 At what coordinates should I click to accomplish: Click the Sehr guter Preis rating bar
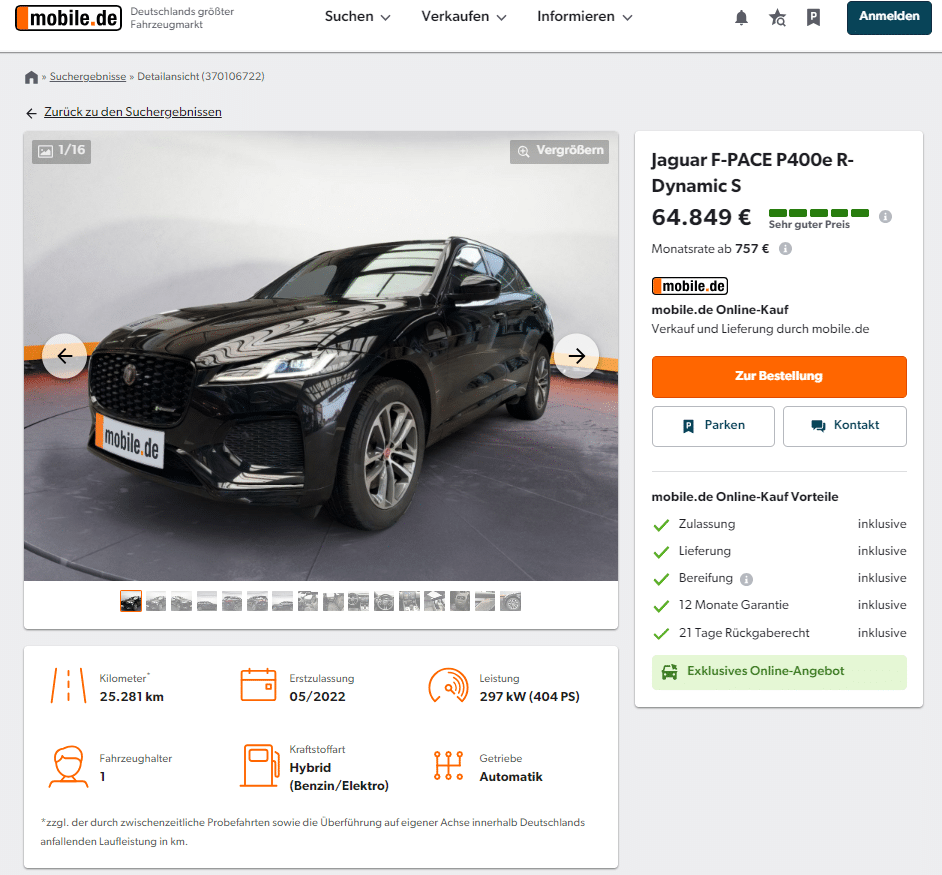(x=819, y=213)
